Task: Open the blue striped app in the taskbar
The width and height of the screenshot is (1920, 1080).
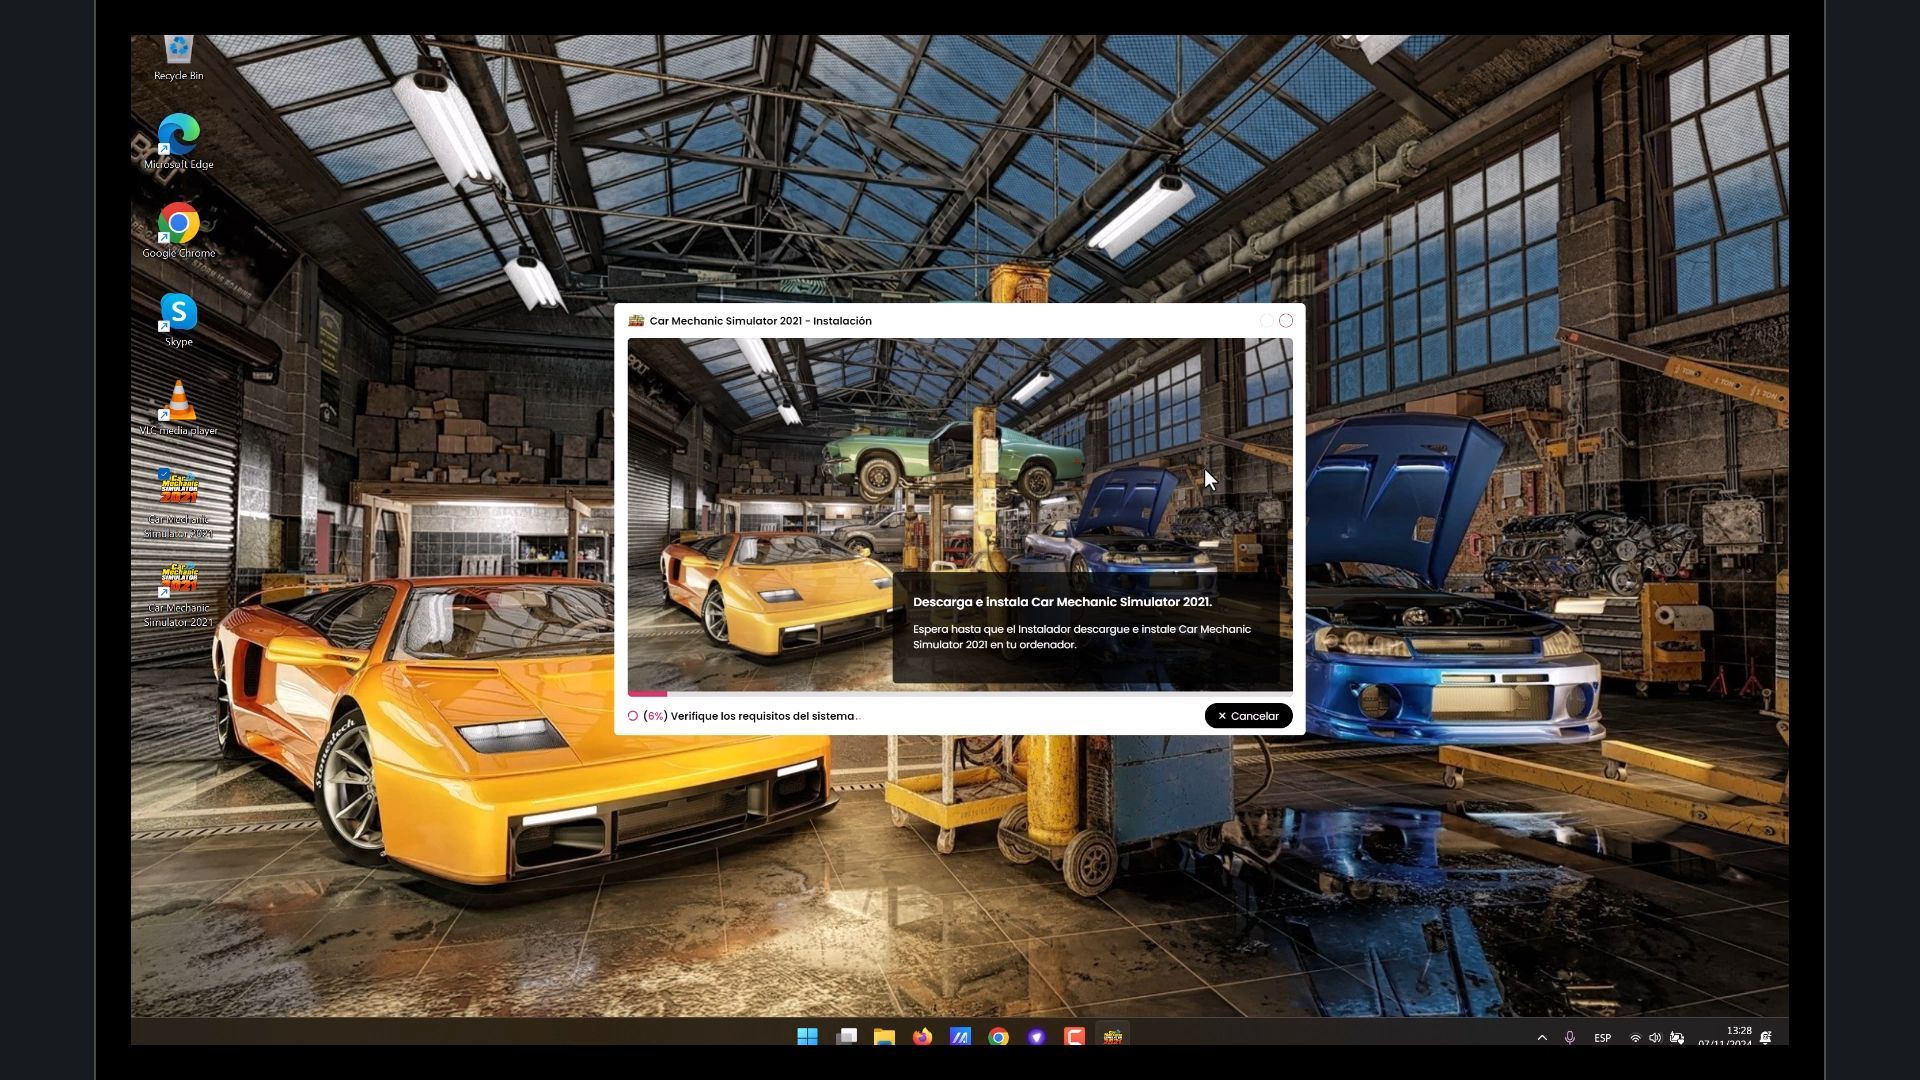Action: (x=960, y=1037)
